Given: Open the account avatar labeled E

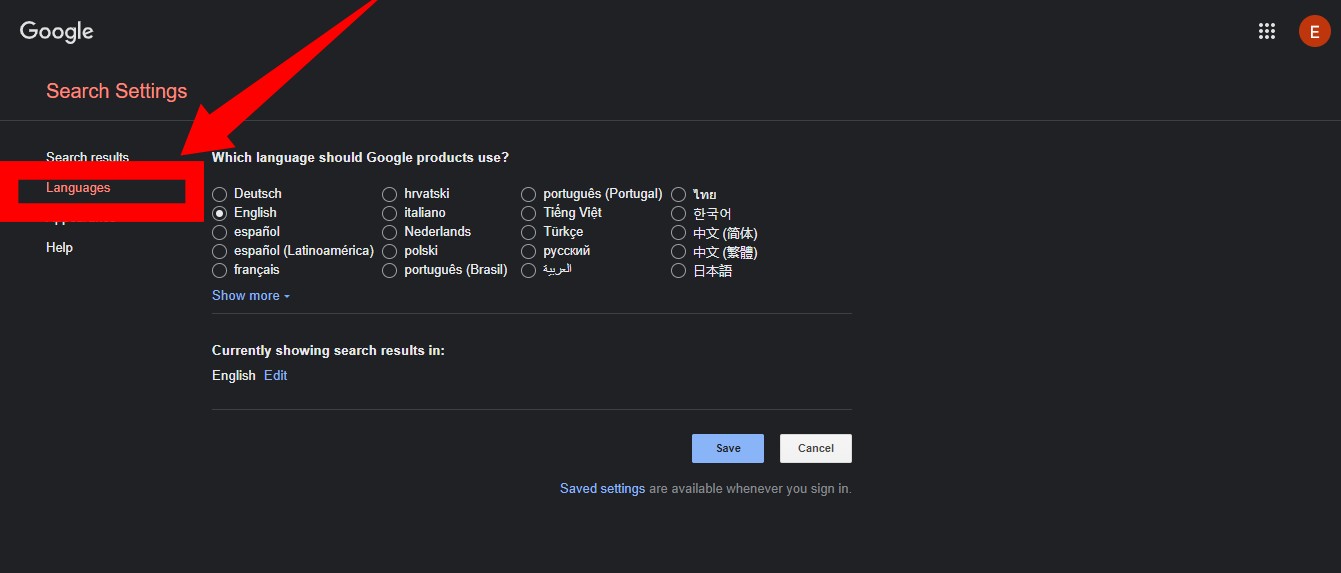Looking at the screenshot, I should pyautogui.click(x=1314, y=31).
